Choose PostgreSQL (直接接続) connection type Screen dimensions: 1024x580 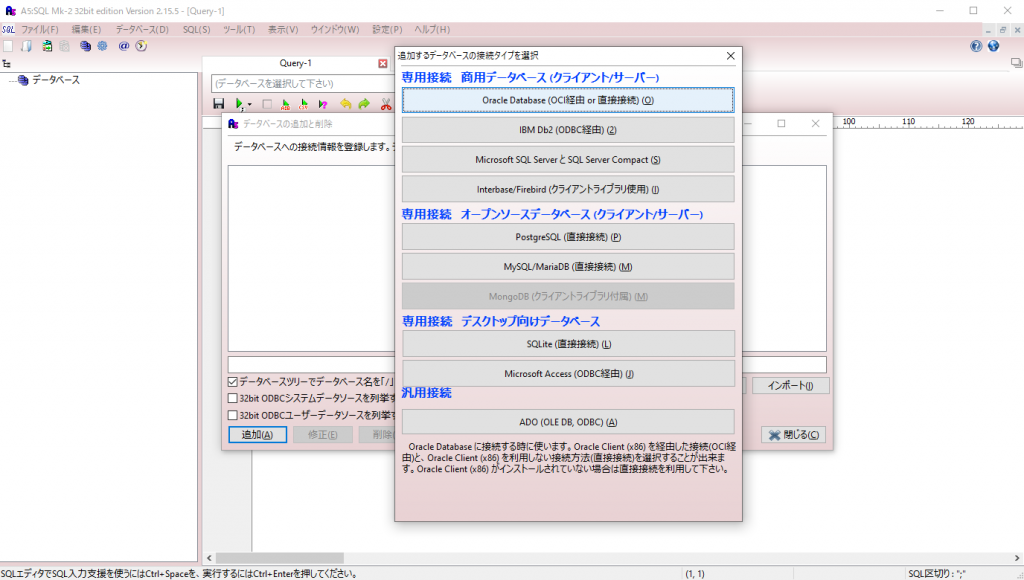567,237
